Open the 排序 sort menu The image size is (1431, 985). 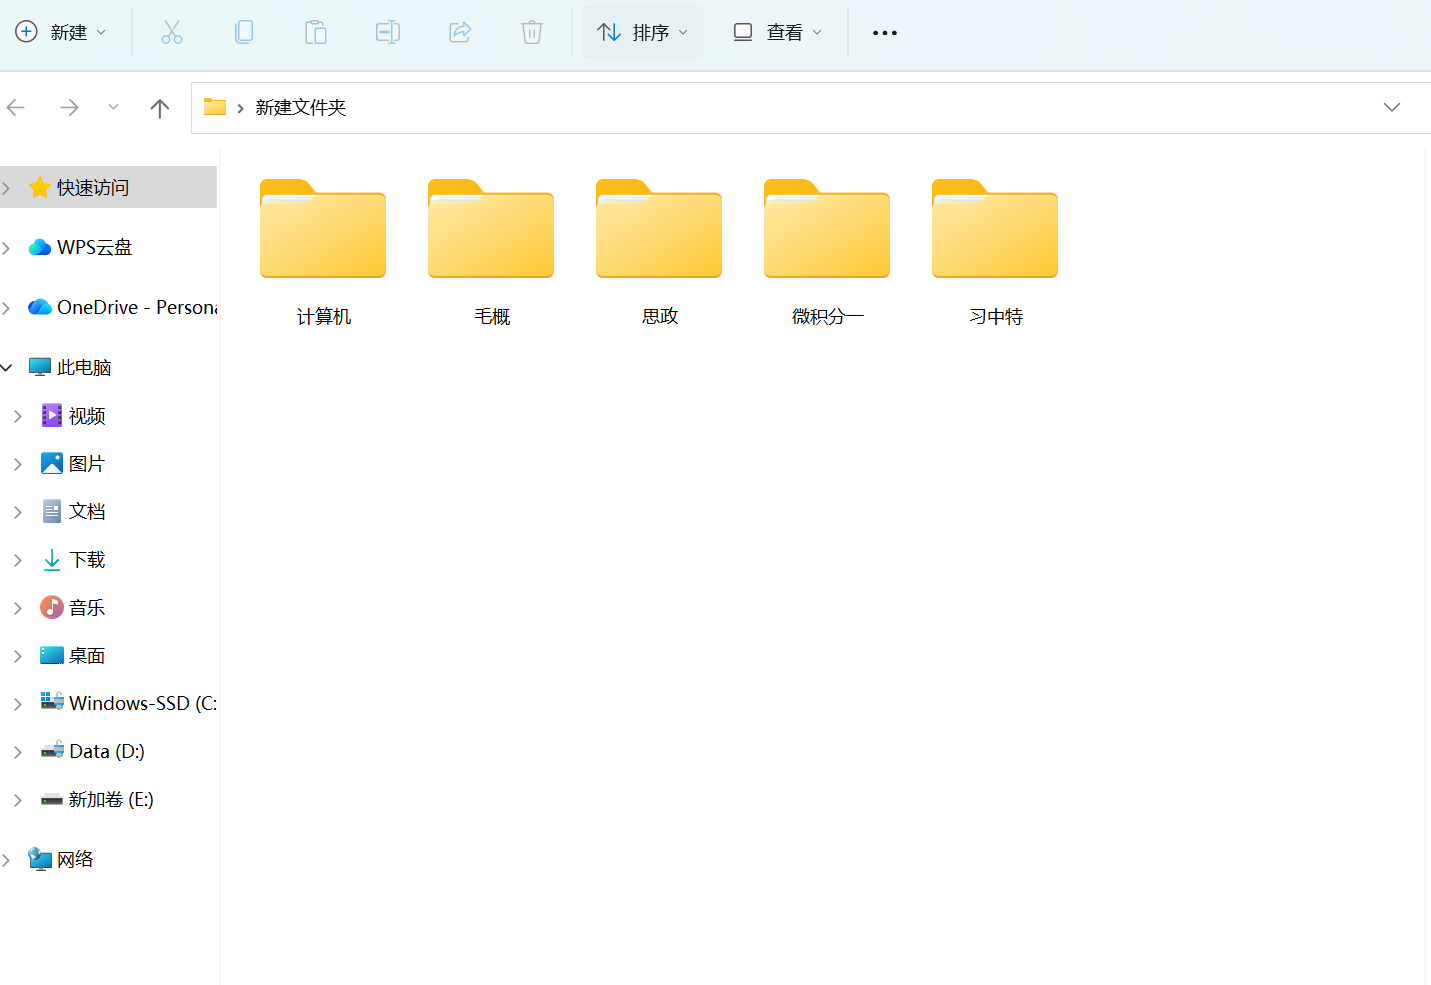click(x=643, y=33)
